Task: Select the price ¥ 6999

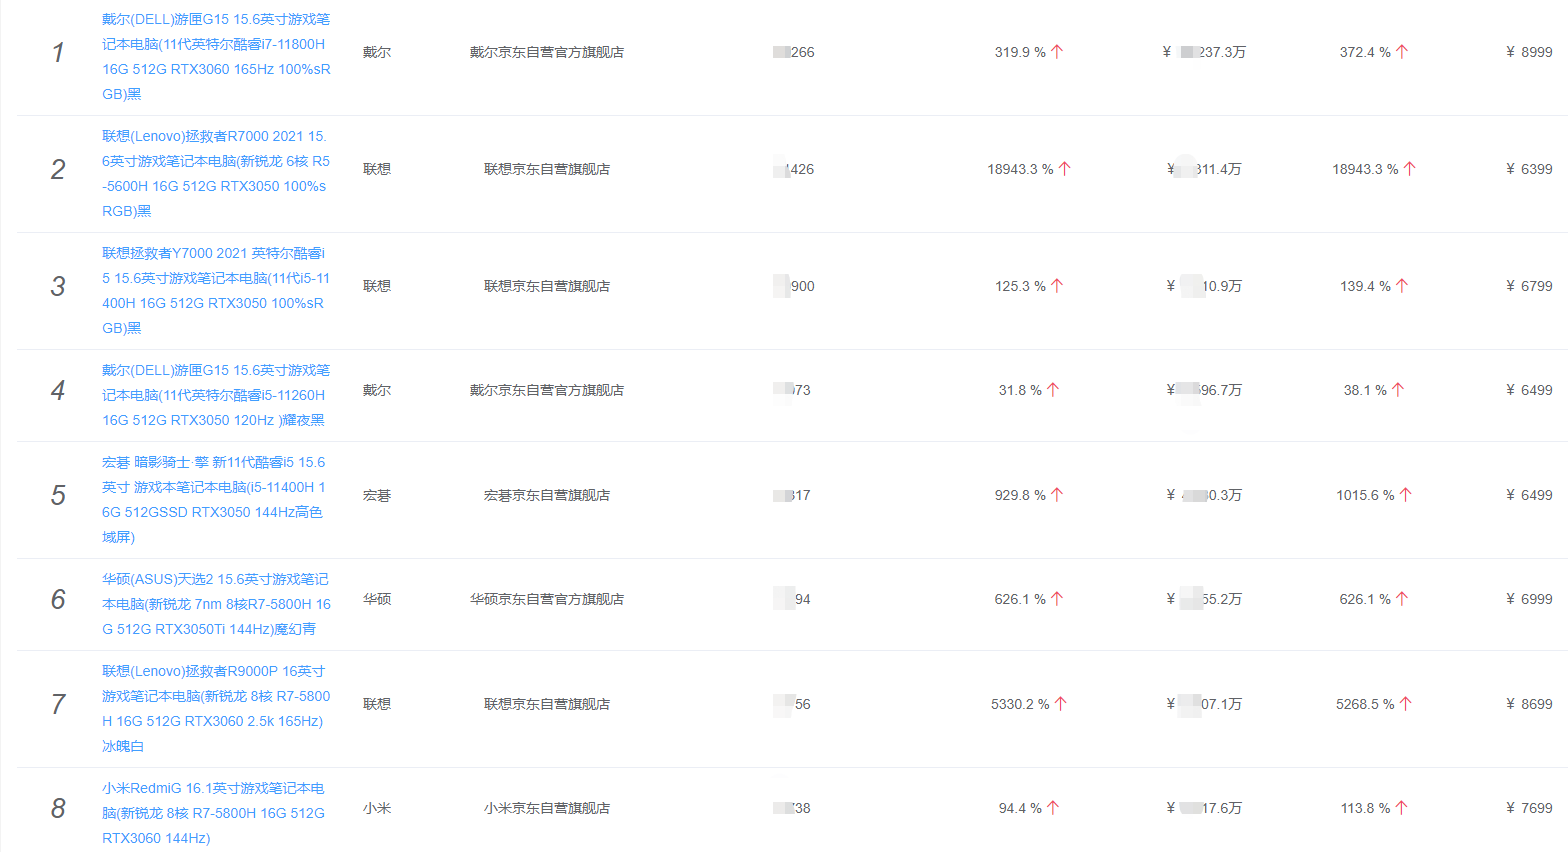Action: (x=1529, y=599)
